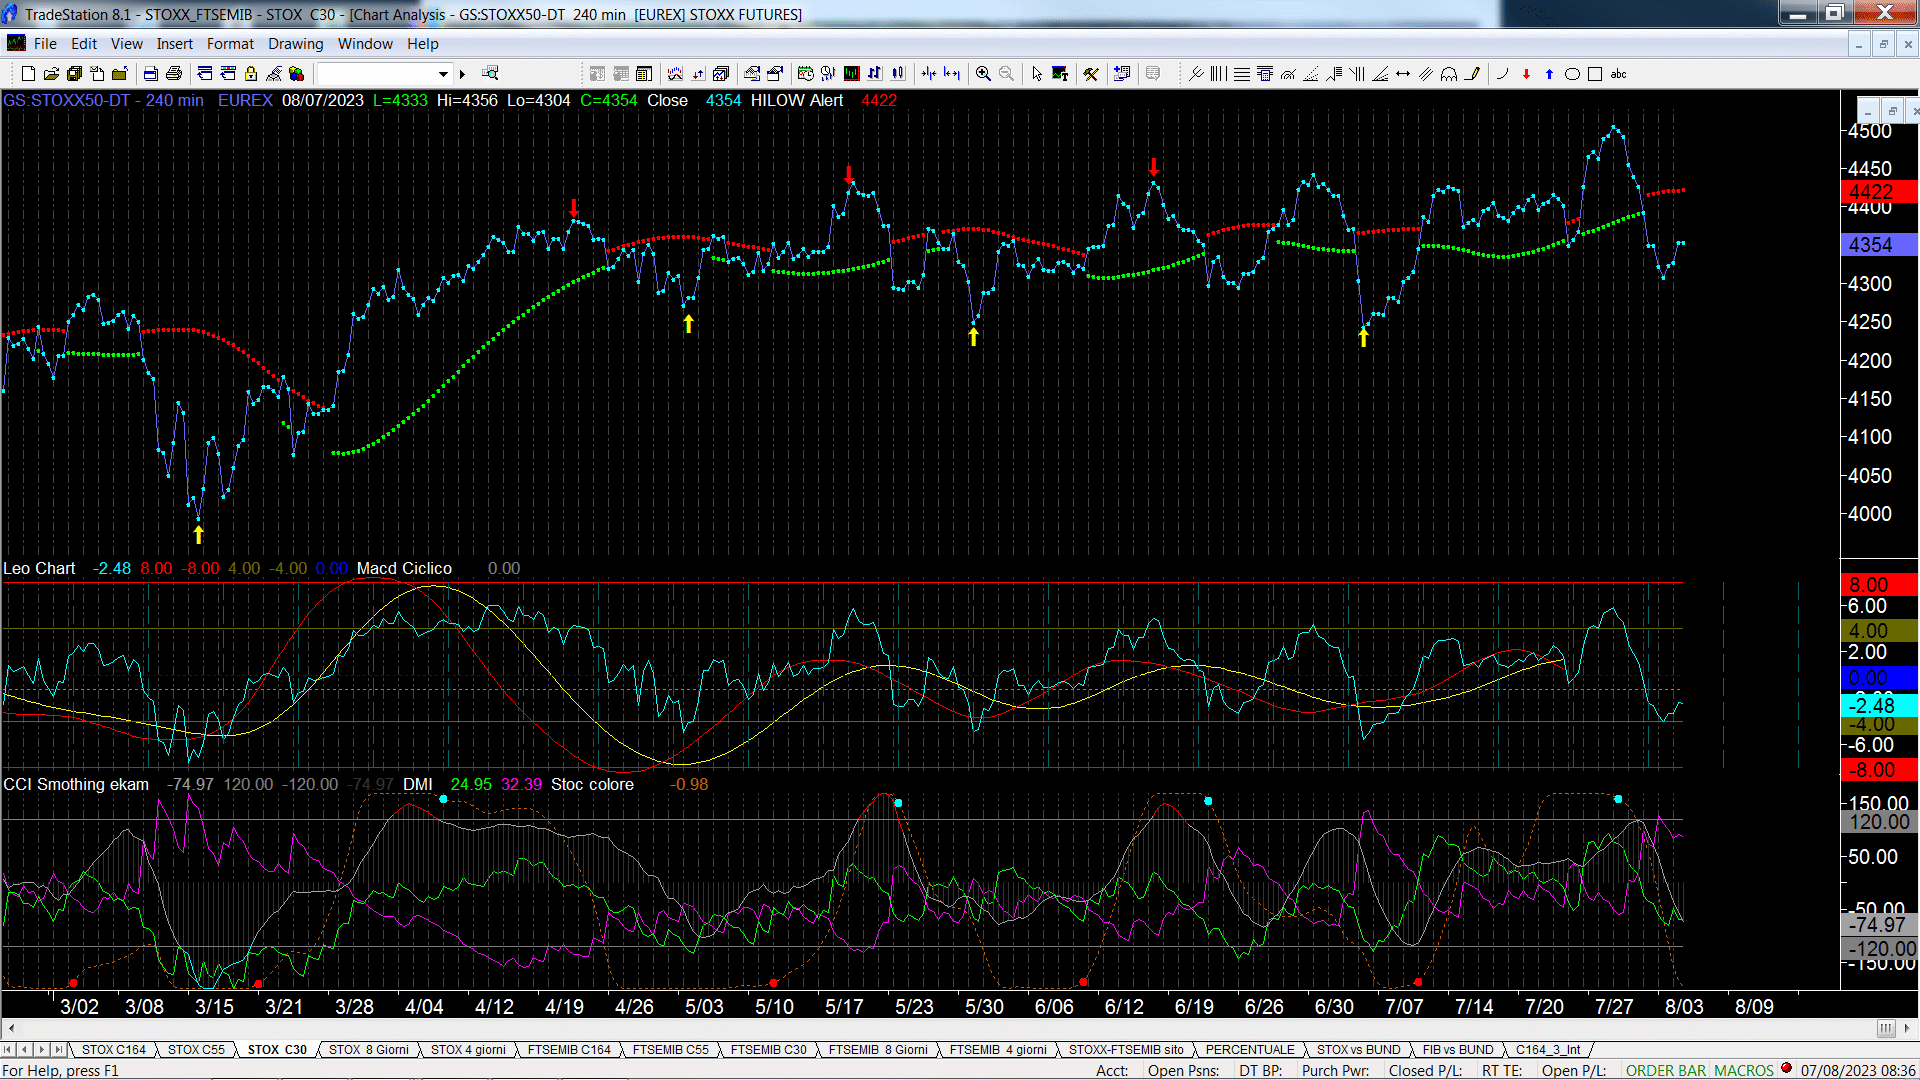Click MACROS in the status bar
This screenshot has height=1080, width=1920.
[1744, 1071]
